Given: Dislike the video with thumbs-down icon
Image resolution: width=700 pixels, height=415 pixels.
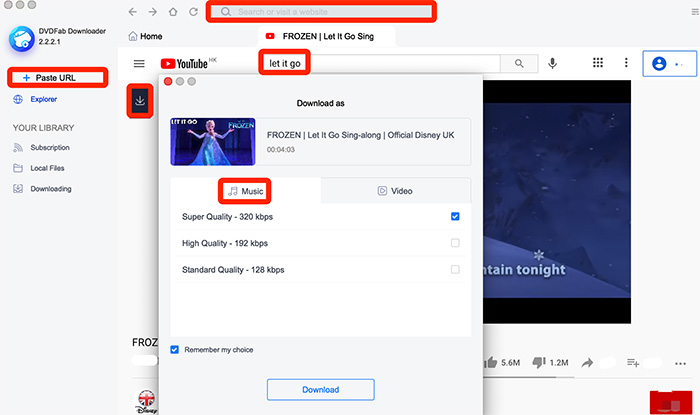Looking at the screenshot, I should pyautogui.click(x=539, y=362).
